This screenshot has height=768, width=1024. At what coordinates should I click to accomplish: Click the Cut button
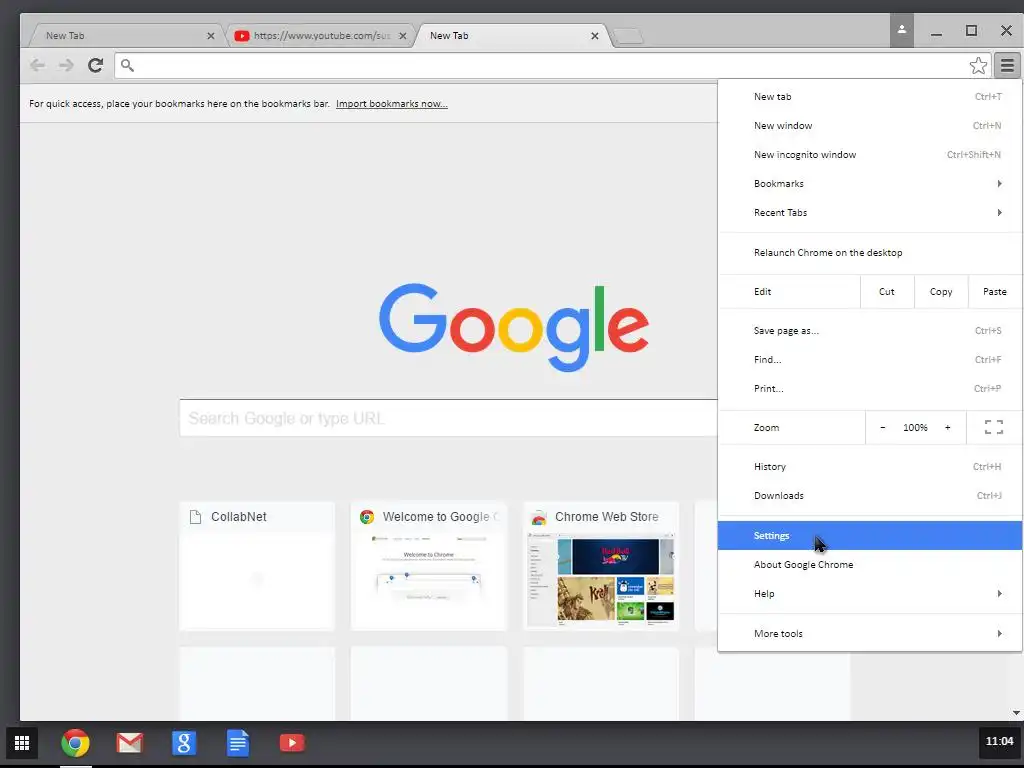pyautogui.click(x=887, y=292)
